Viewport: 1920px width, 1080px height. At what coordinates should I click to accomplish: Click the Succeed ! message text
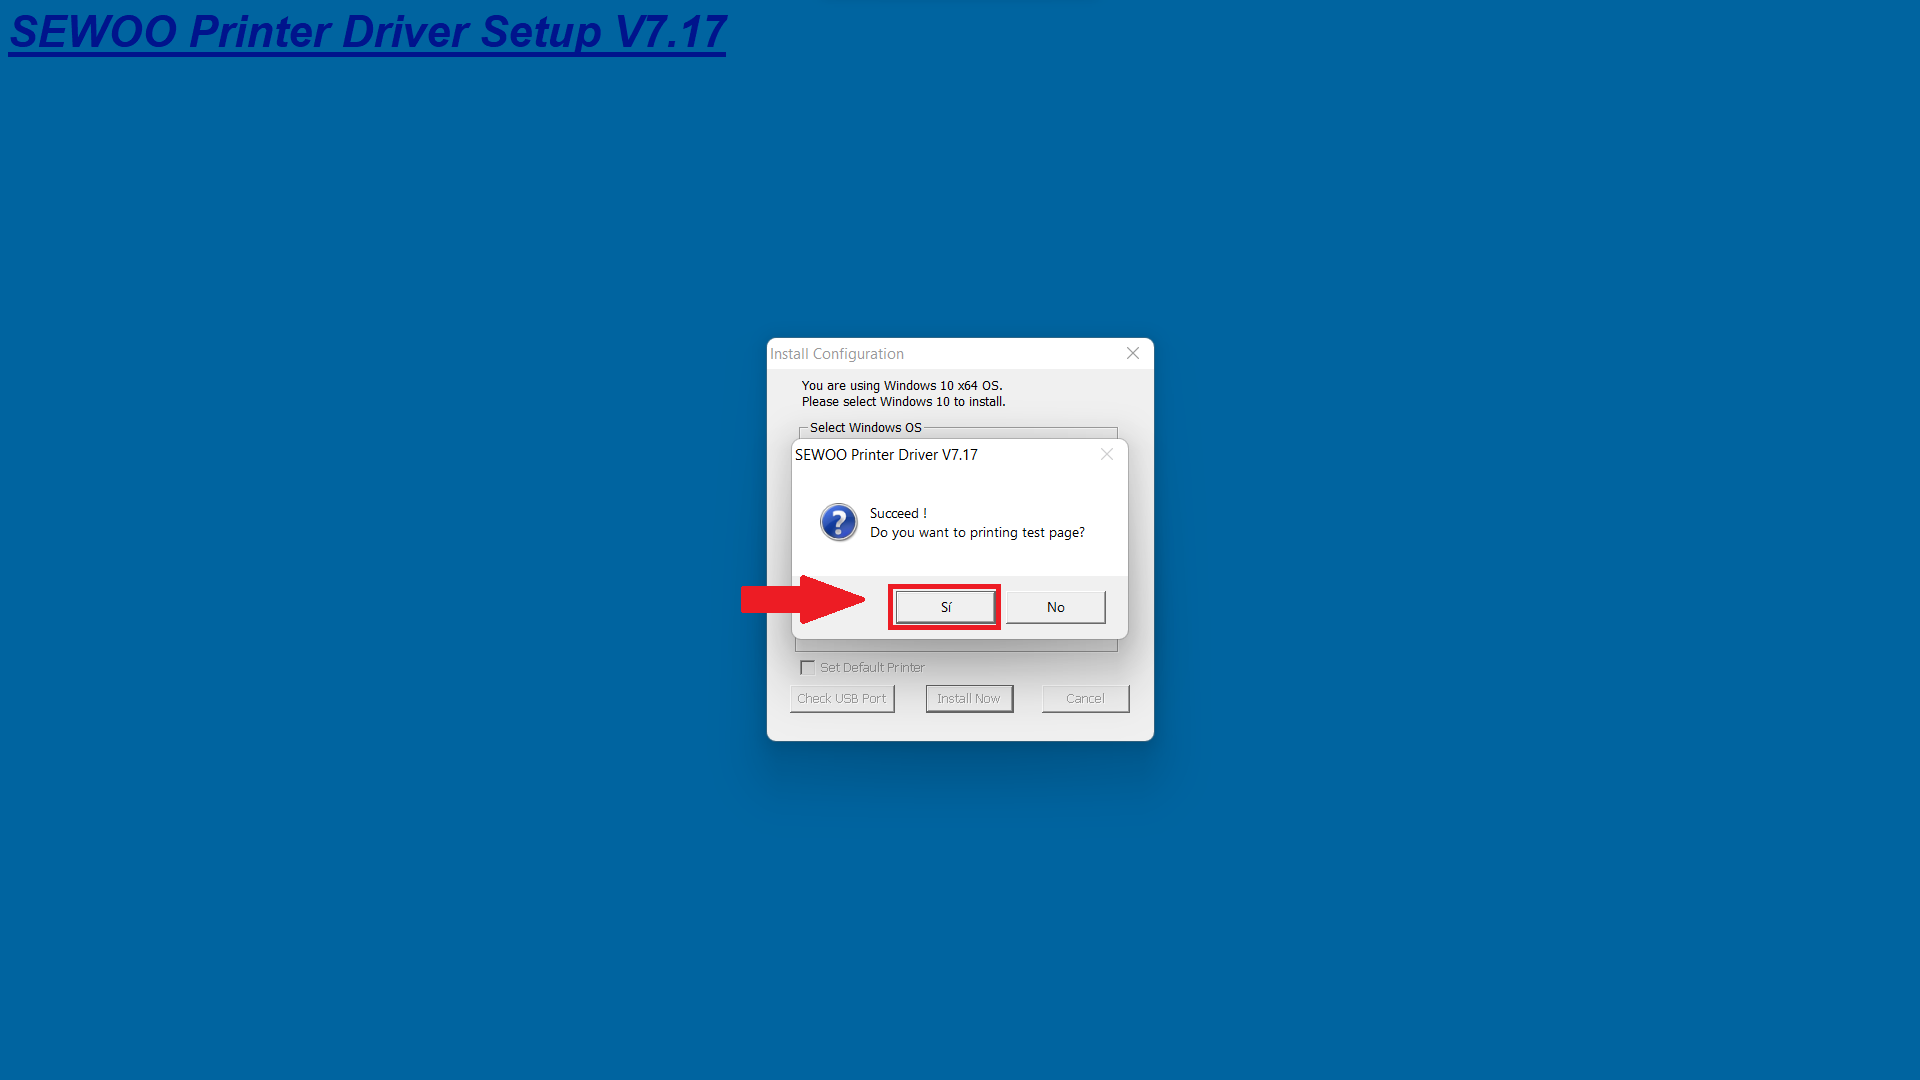point(898,514)
